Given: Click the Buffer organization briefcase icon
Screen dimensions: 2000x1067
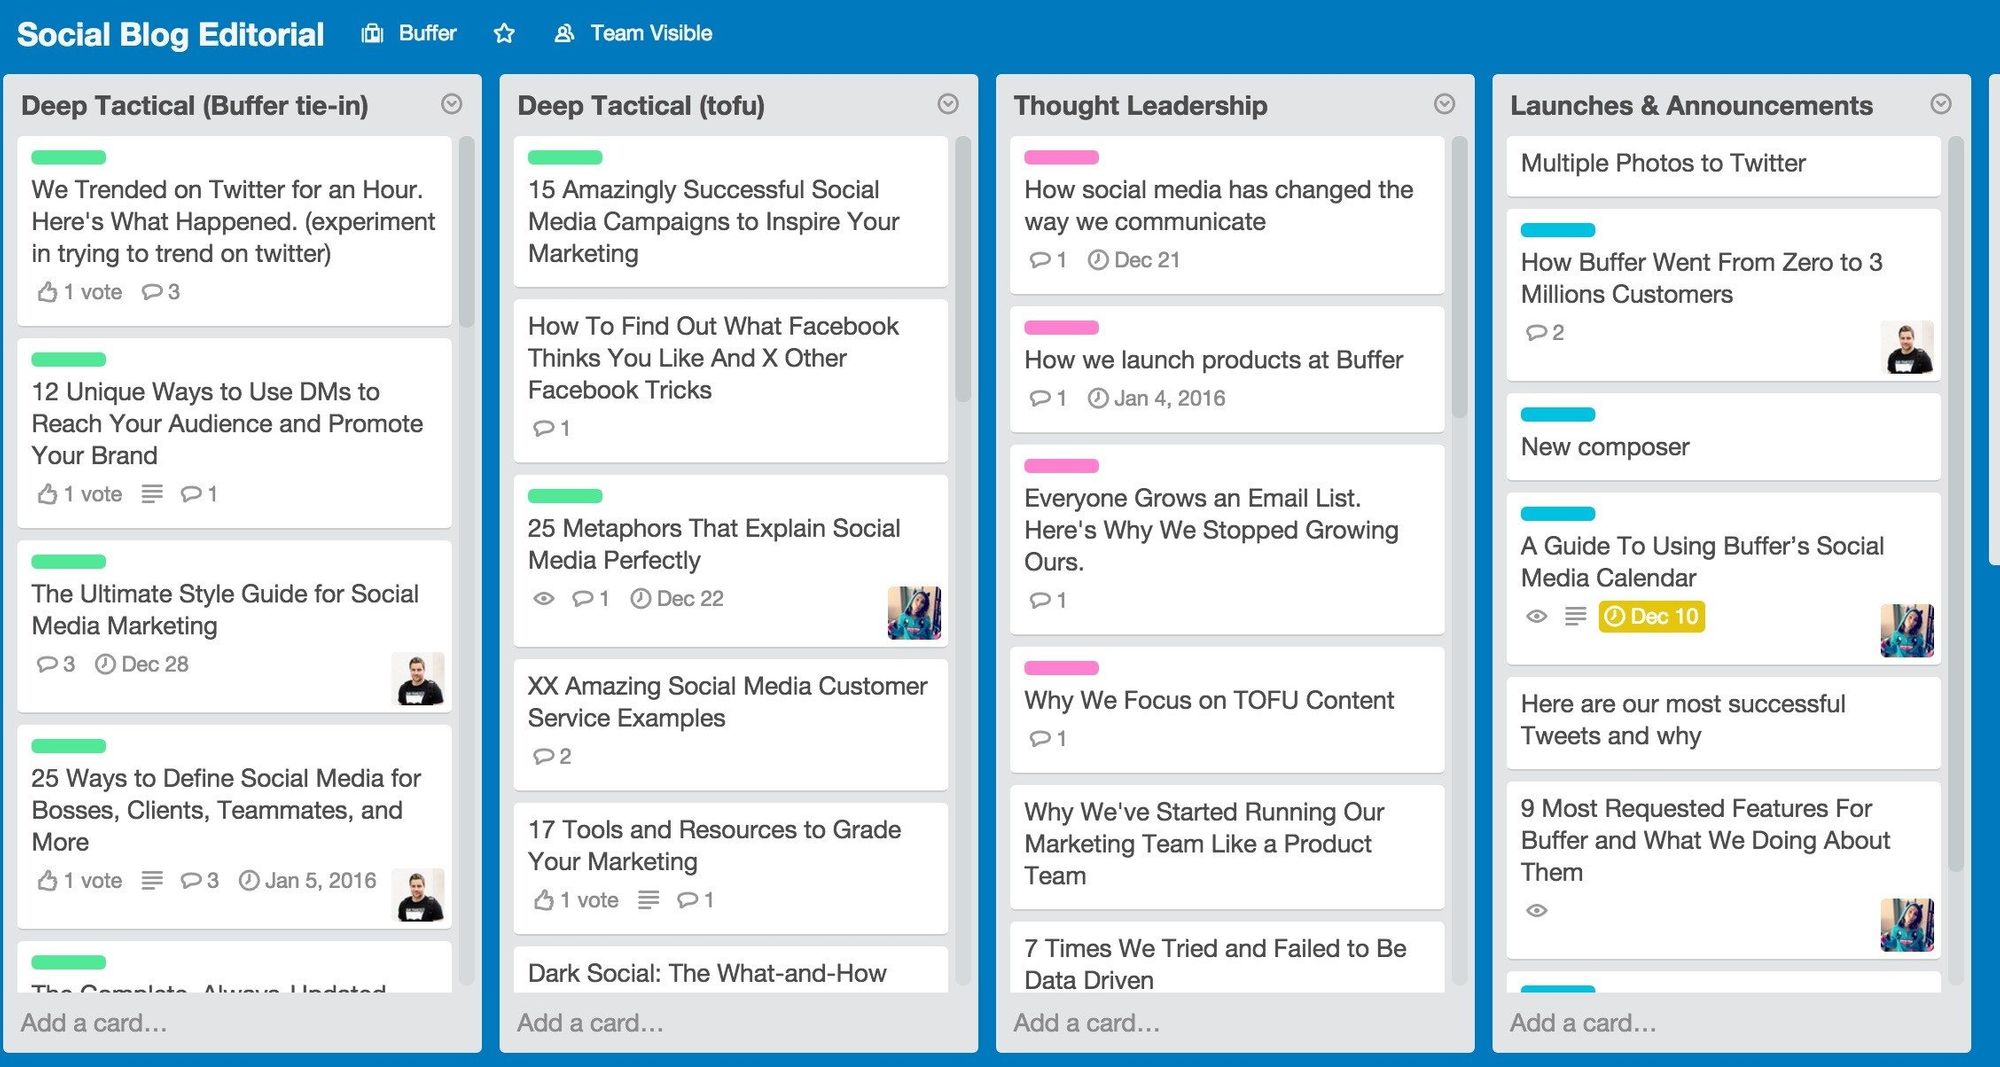Looking at the screenshot, I should [x=371, y=32].
